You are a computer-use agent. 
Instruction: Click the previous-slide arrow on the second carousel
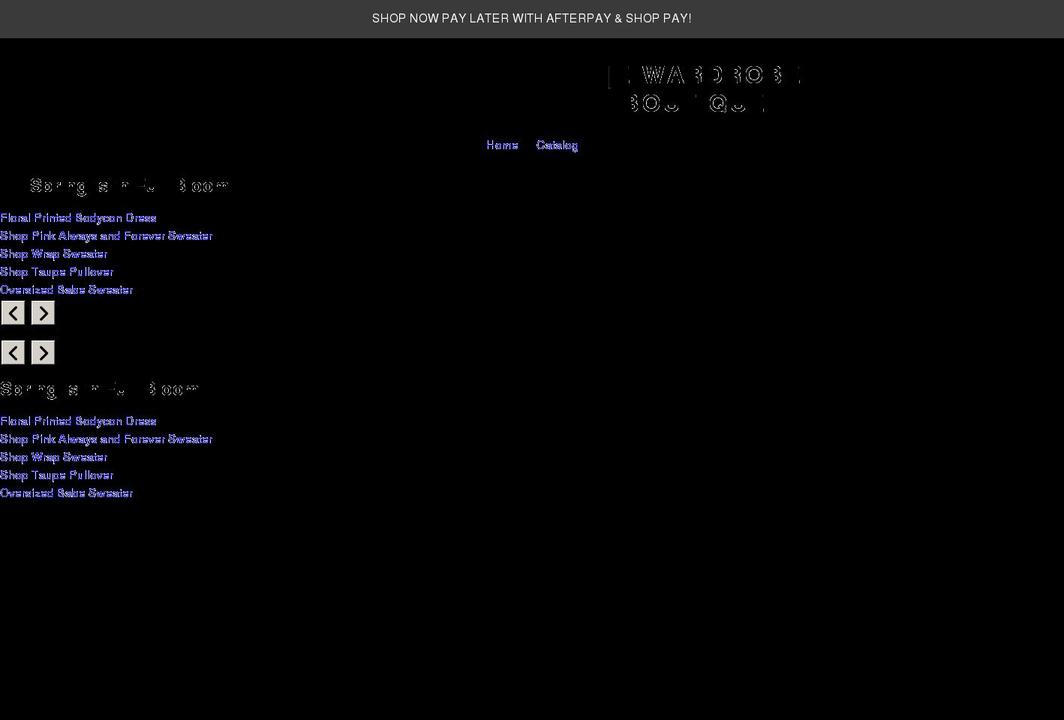13,352
